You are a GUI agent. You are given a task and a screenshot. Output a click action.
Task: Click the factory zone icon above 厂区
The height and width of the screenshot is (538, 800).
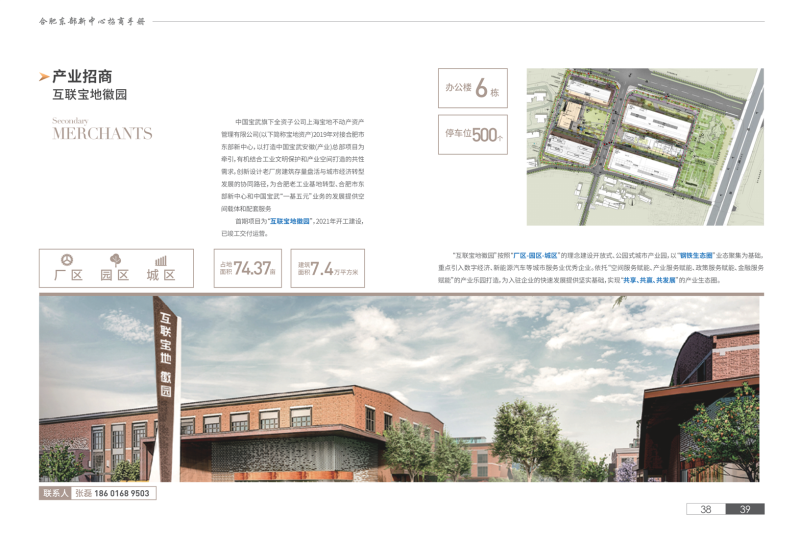pos(68,260)
